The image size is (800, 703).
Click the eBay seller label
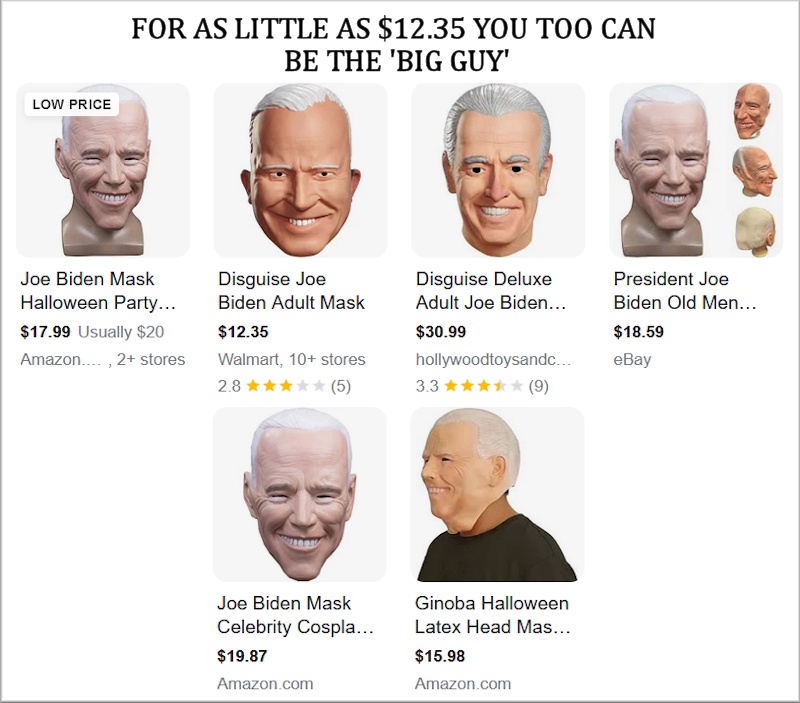coord(632,359)
